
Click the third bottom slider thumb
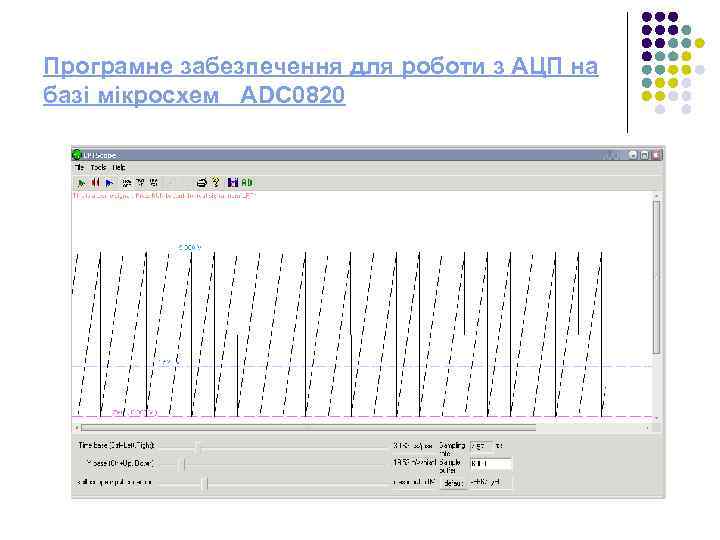click(x=206, y=483)
